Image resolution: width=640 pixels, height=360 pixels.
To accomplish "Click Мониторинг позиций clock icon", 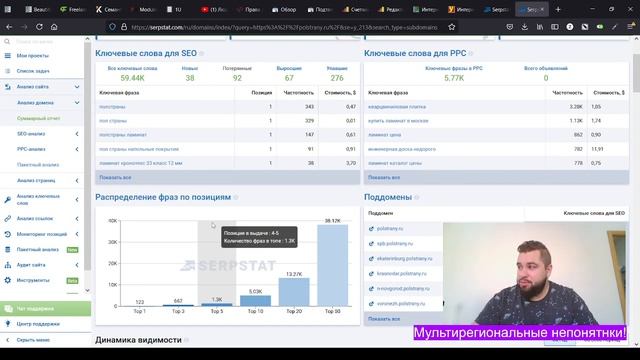I will [x=8, y=234].
